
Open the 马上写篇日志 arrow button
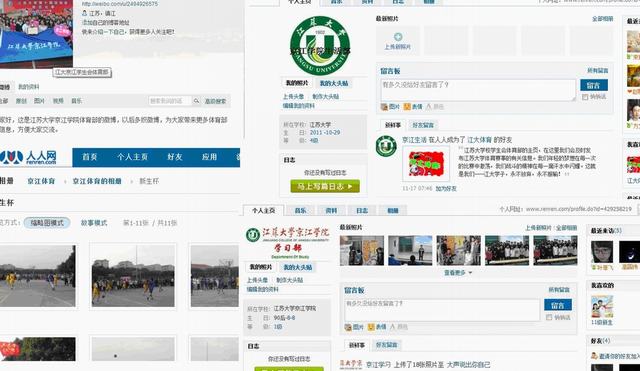coord(325,187)
